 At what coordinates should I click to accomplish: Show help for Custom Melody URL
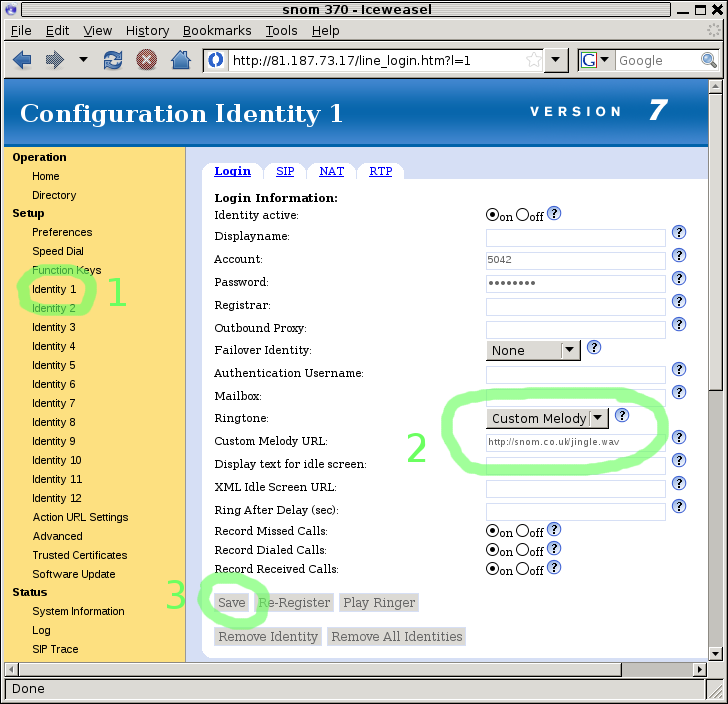(x=679, y=437)
